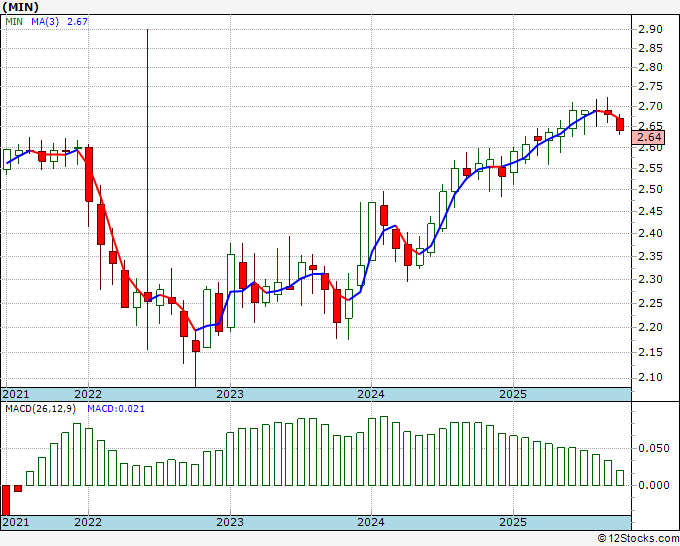
Task: Click 2022 on the price chart time axis
Action: point(88,394)
